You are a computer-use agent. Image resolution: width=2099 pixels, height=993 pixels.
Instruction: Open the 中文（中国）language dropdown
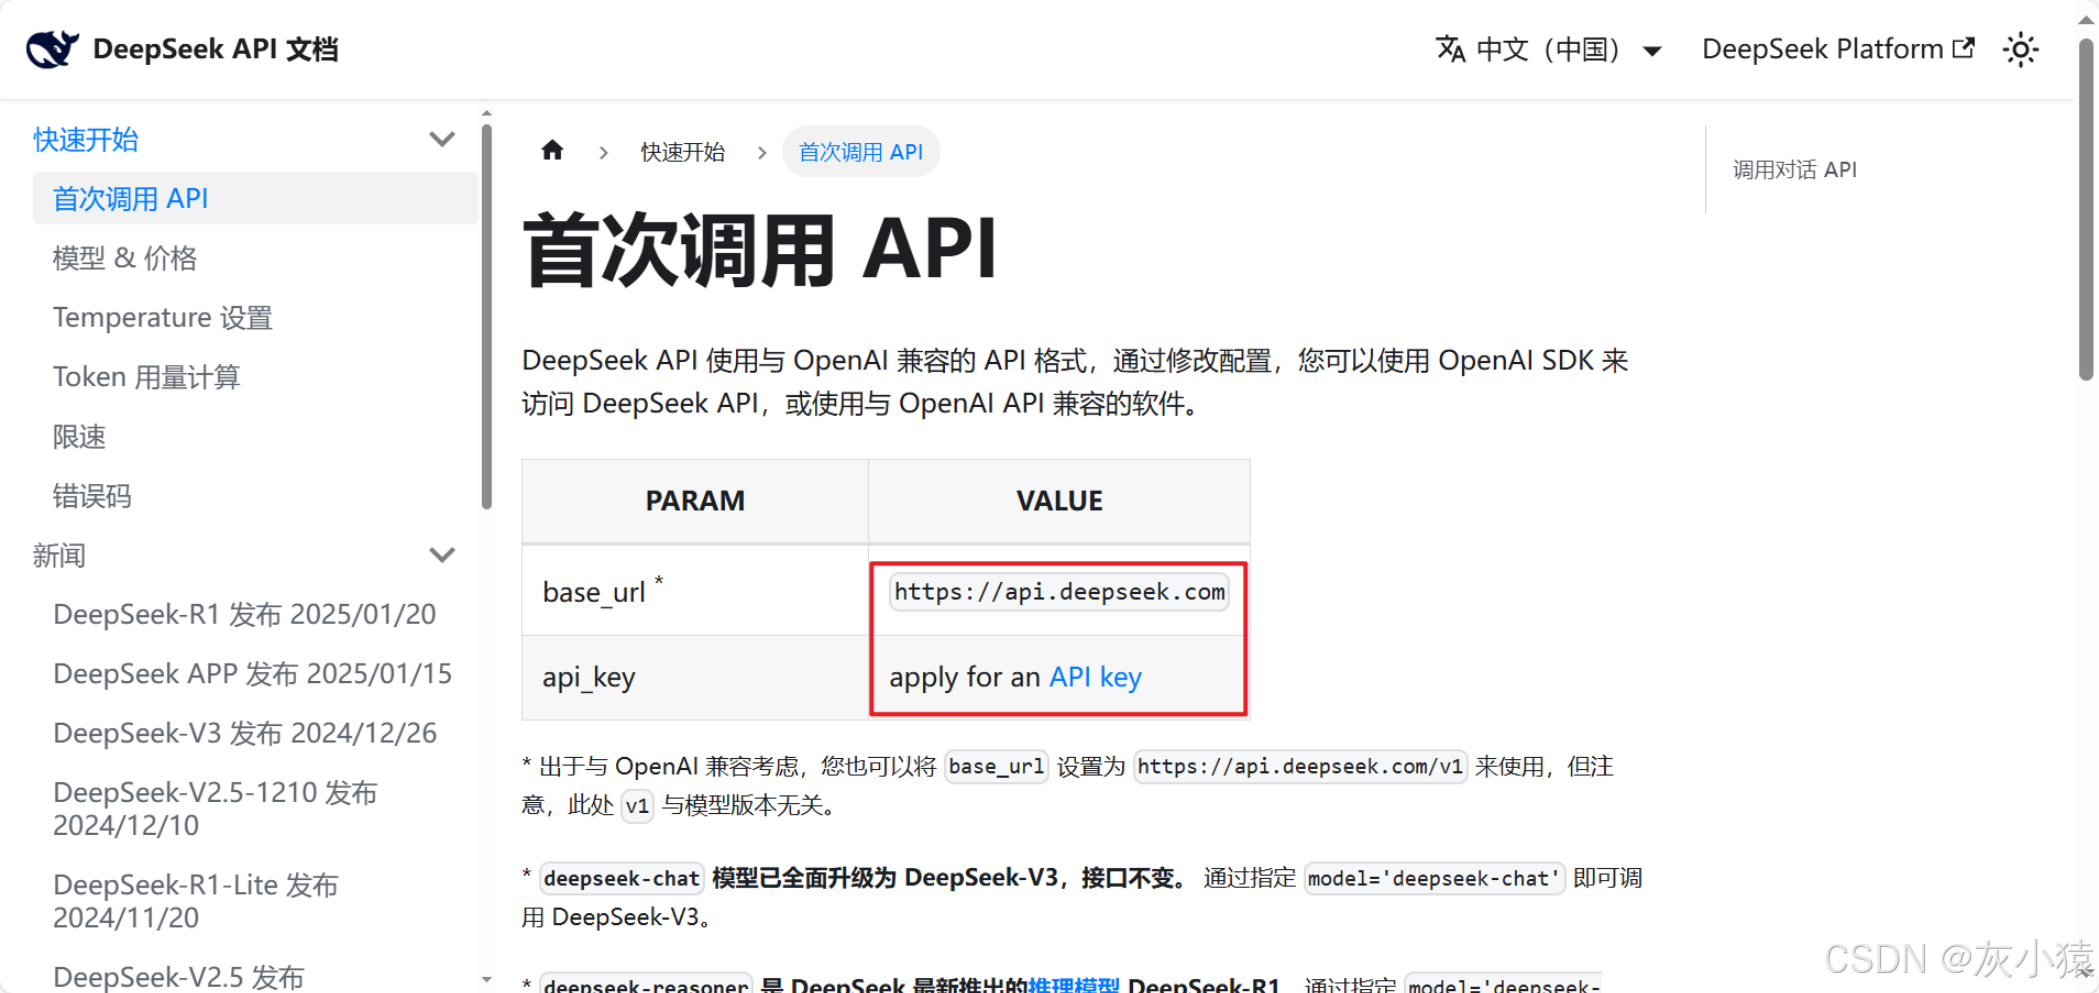coord(1548,49)
